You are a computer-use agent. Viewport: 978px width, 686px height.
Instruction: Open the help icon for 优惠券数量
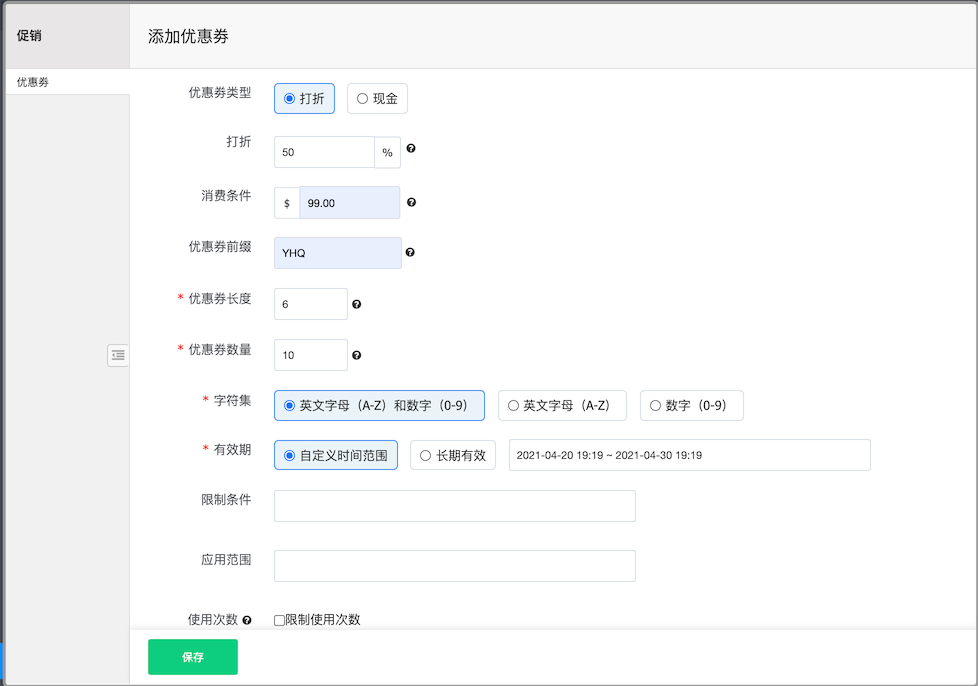click(356, 354)
